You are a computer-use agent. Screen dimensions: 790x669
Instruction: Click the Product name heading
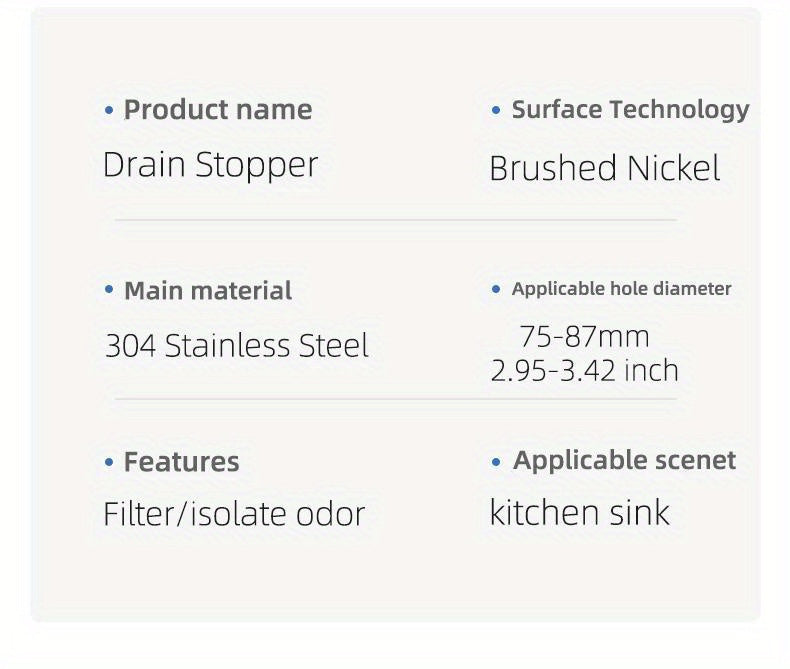click(x=217, y=110)
